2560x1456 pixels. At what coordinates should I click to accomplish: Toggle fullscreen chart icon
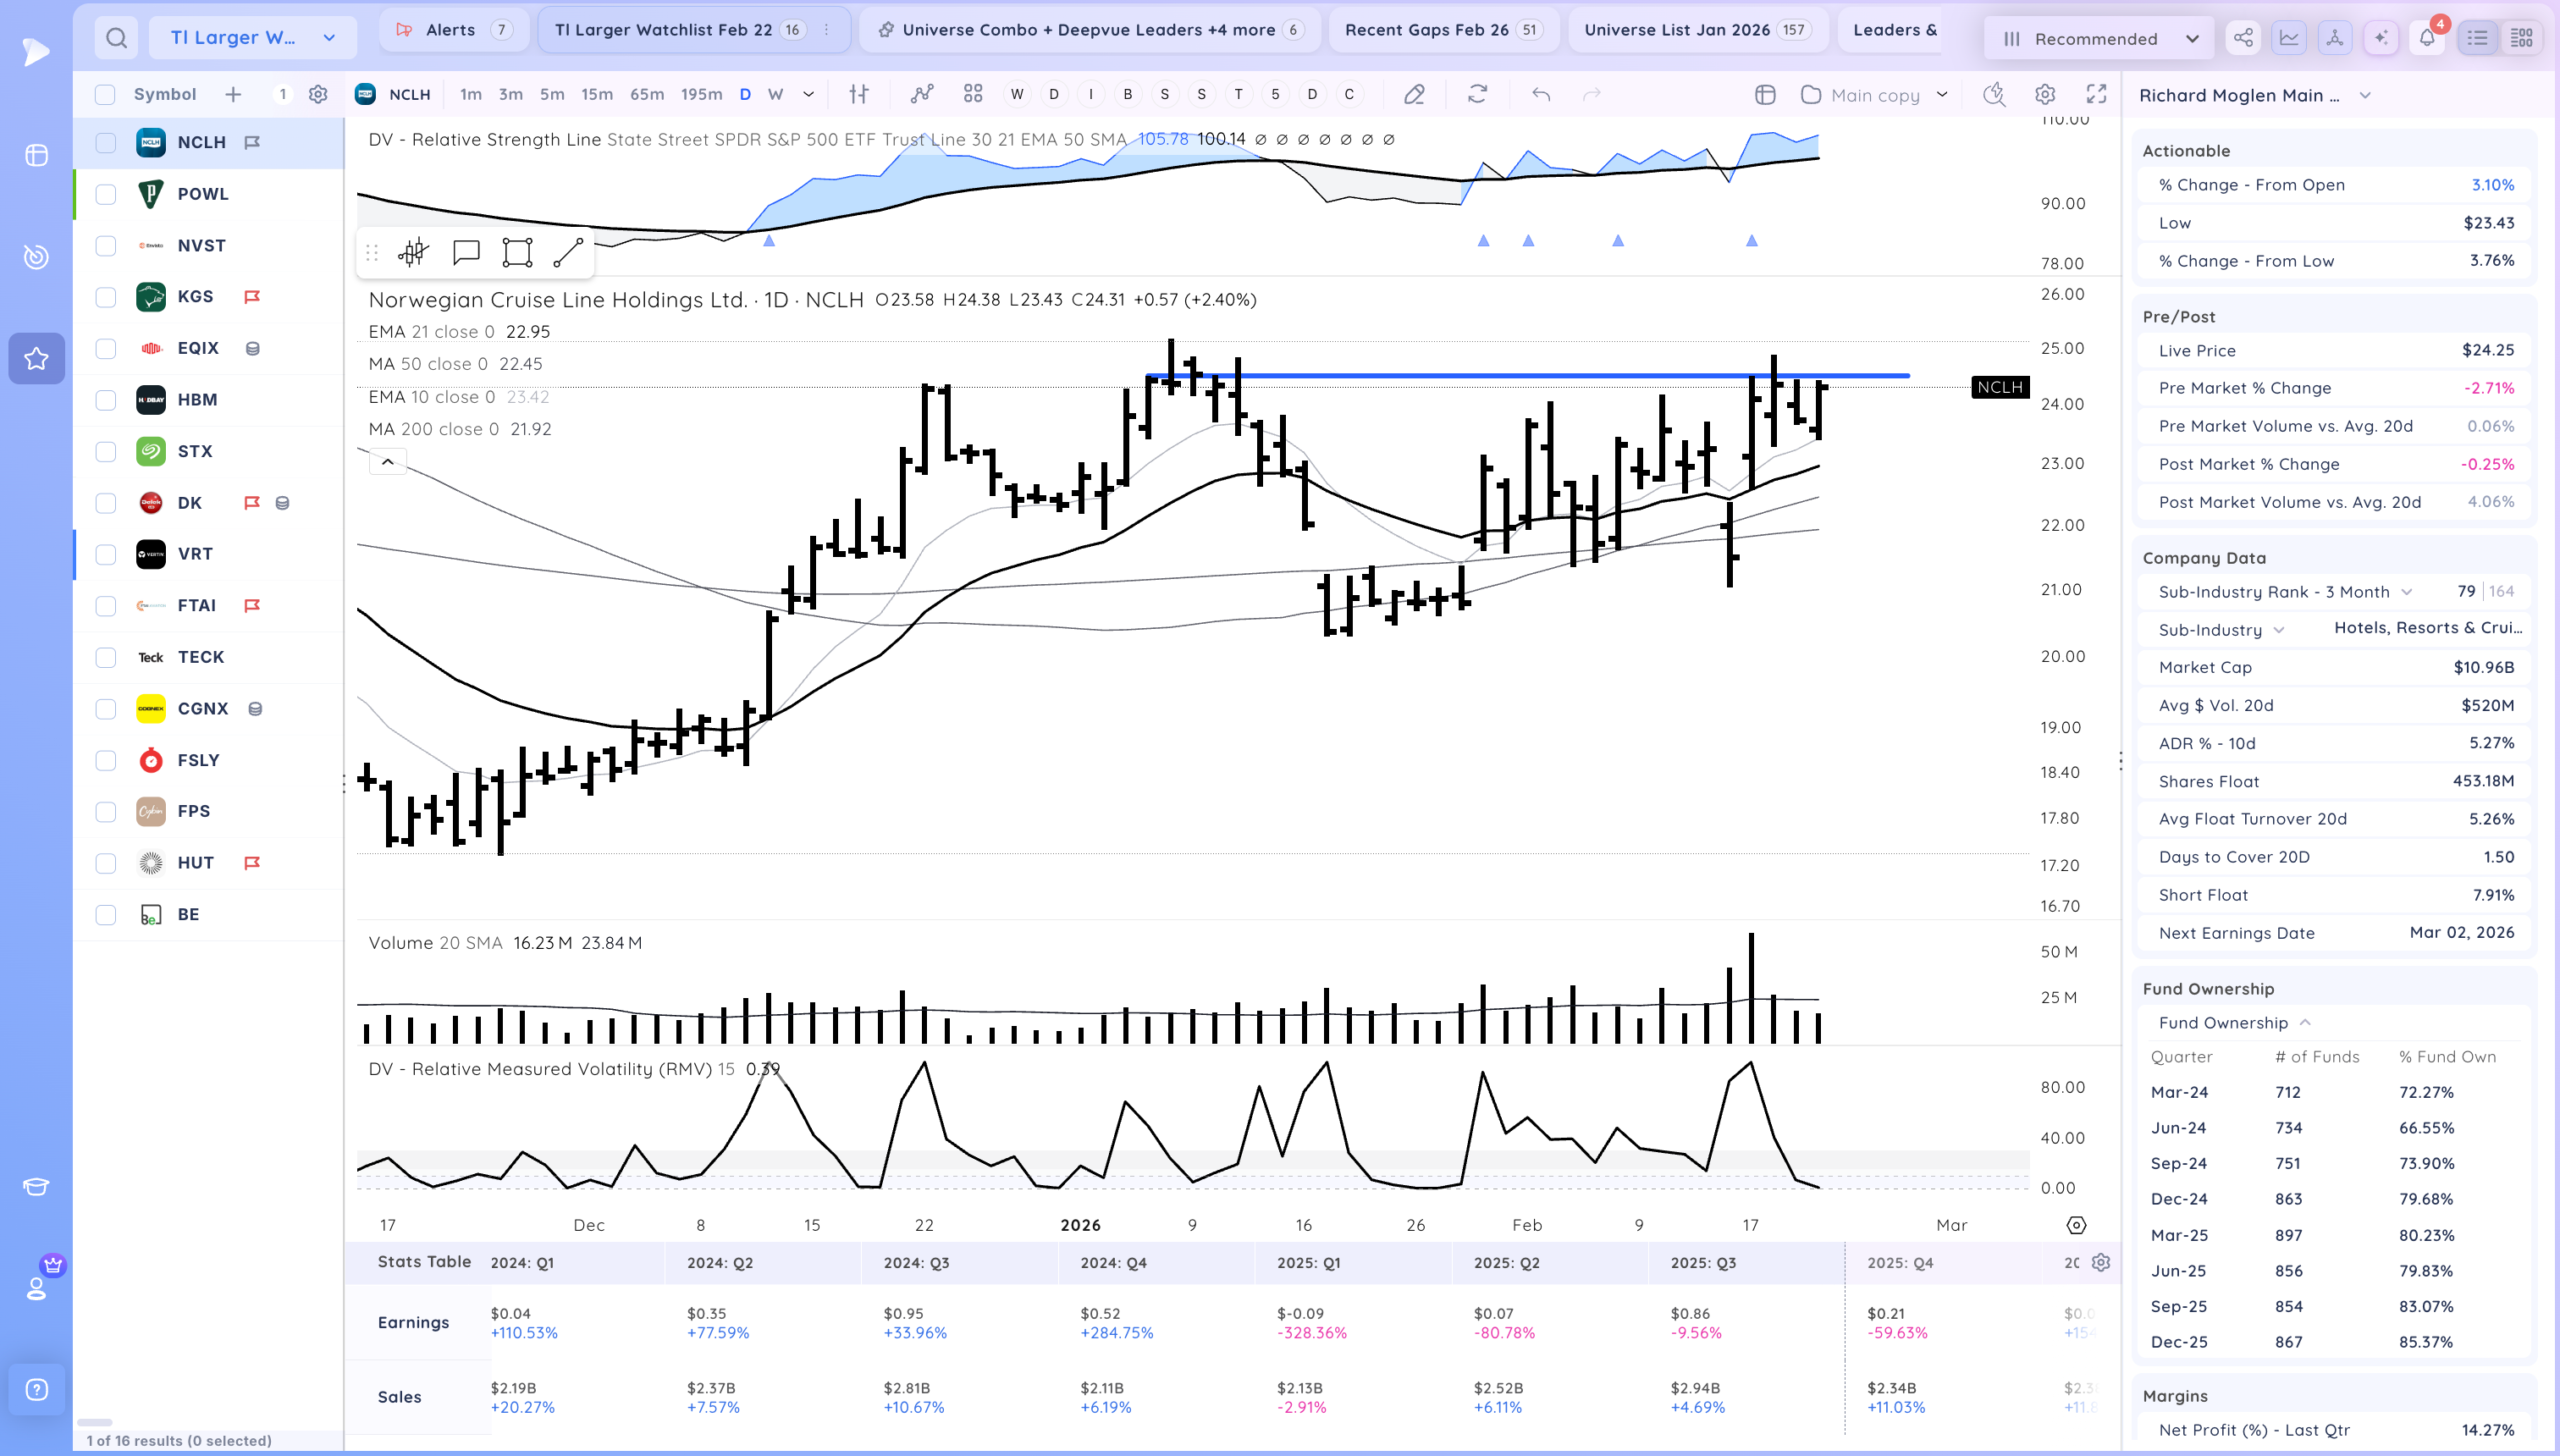2096,94
